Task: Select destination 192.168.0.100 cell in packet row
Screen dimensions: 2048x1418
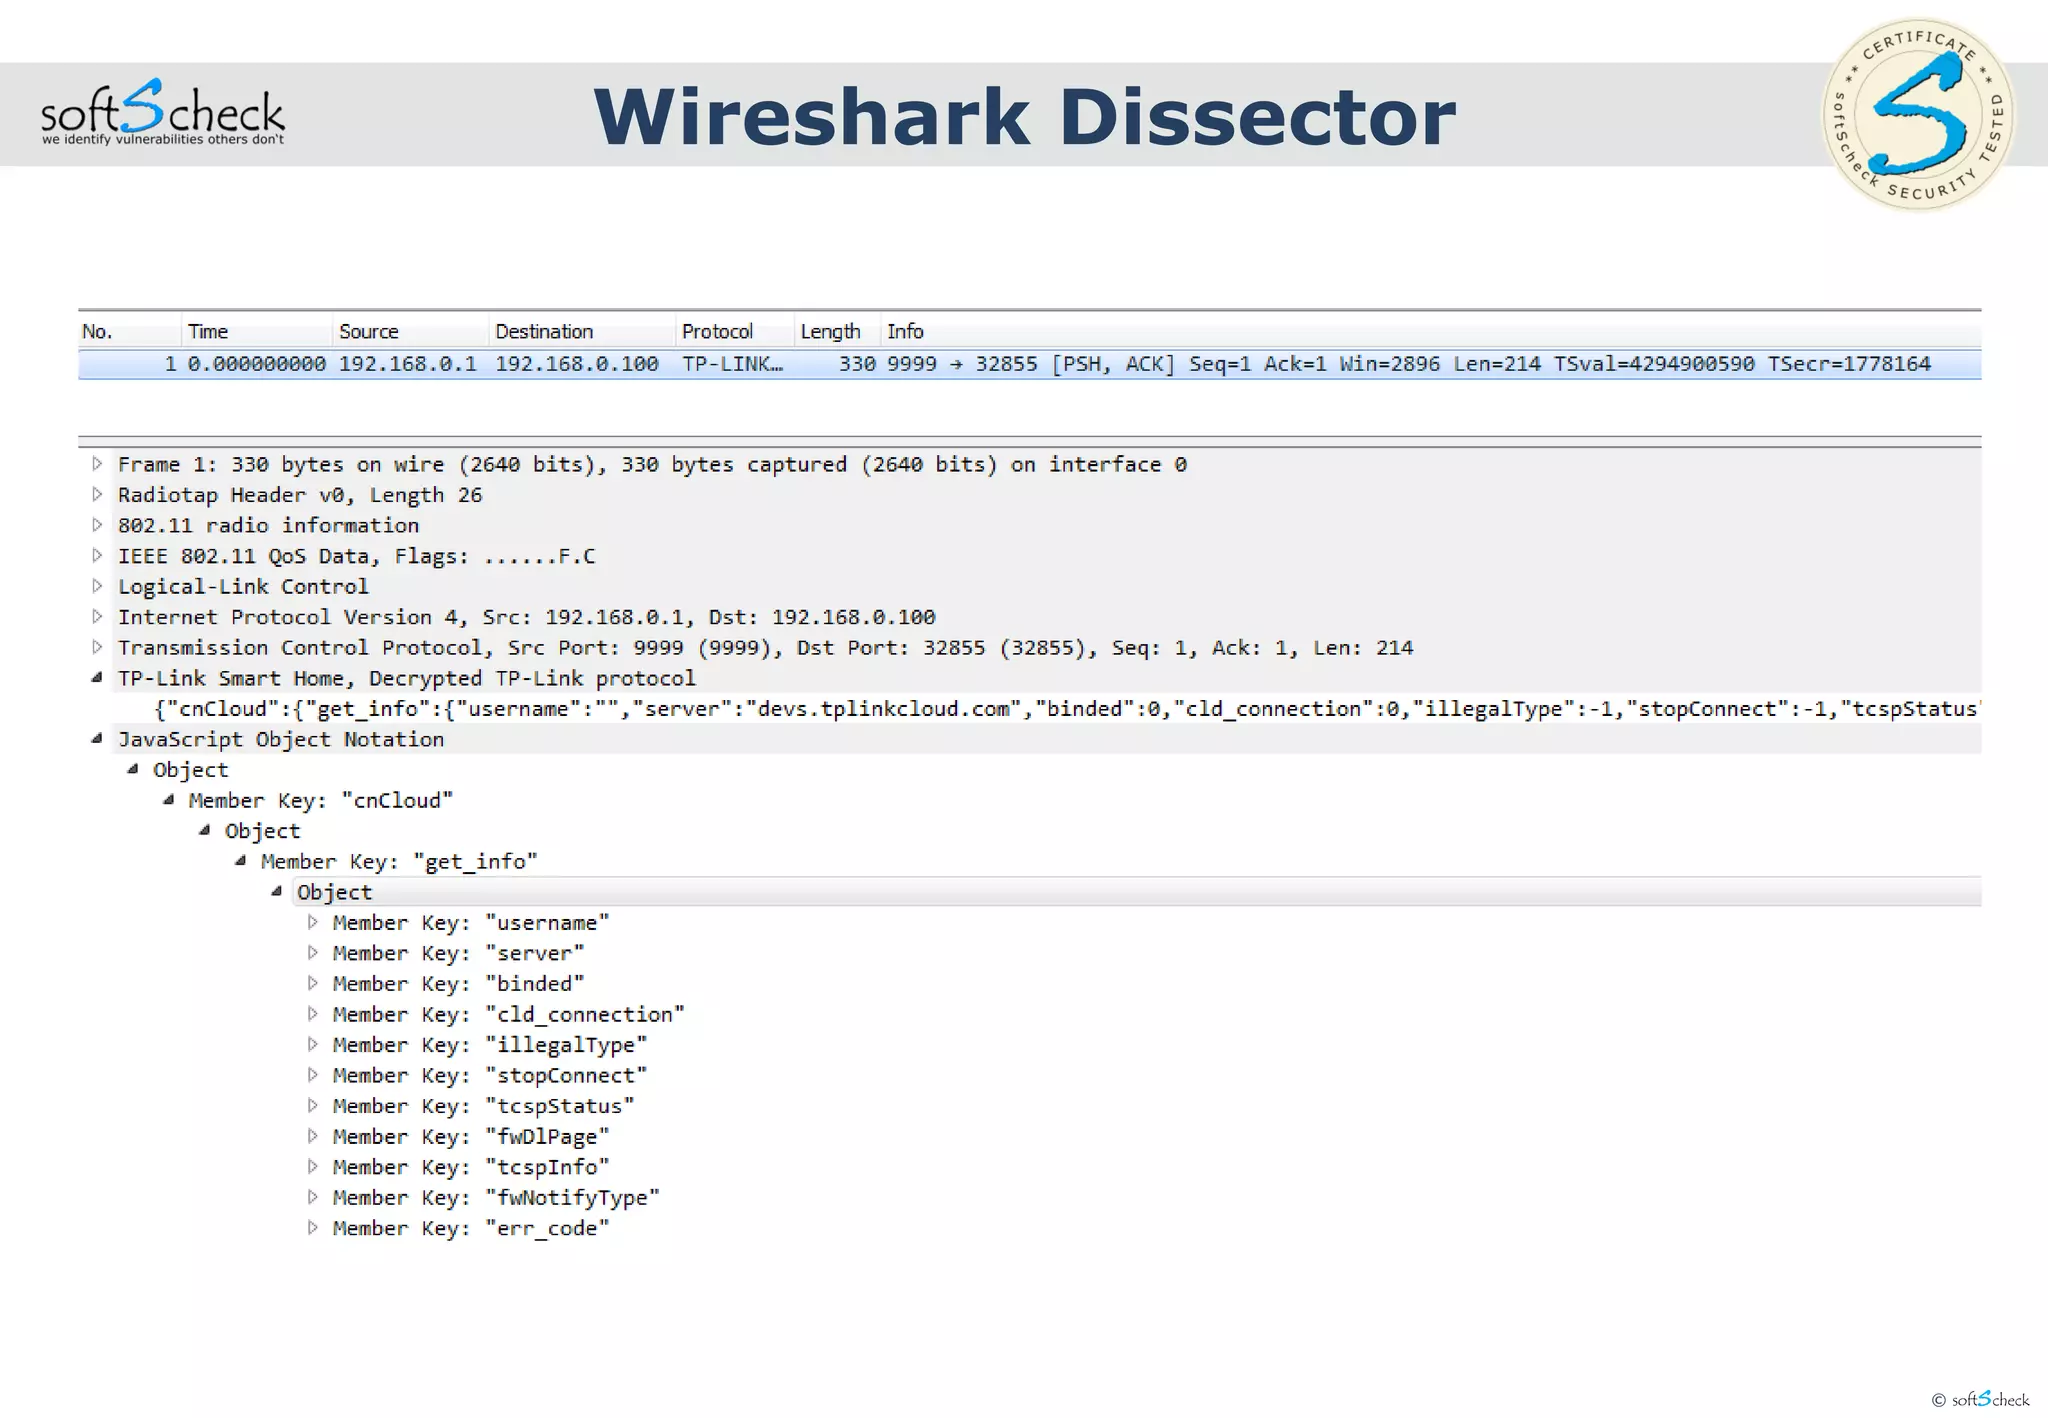Action: (577, 364)
